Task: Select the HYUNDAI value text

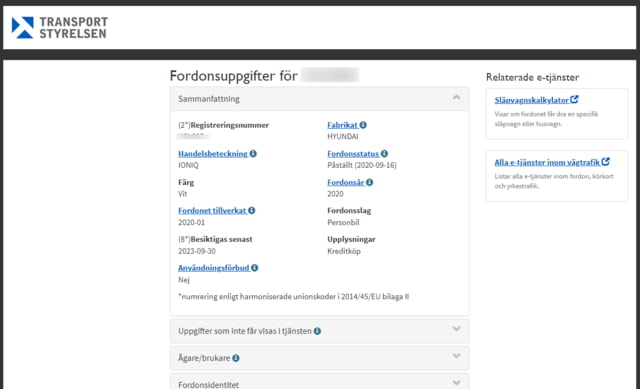Action: pyautogui.click(x=343, y=136)
